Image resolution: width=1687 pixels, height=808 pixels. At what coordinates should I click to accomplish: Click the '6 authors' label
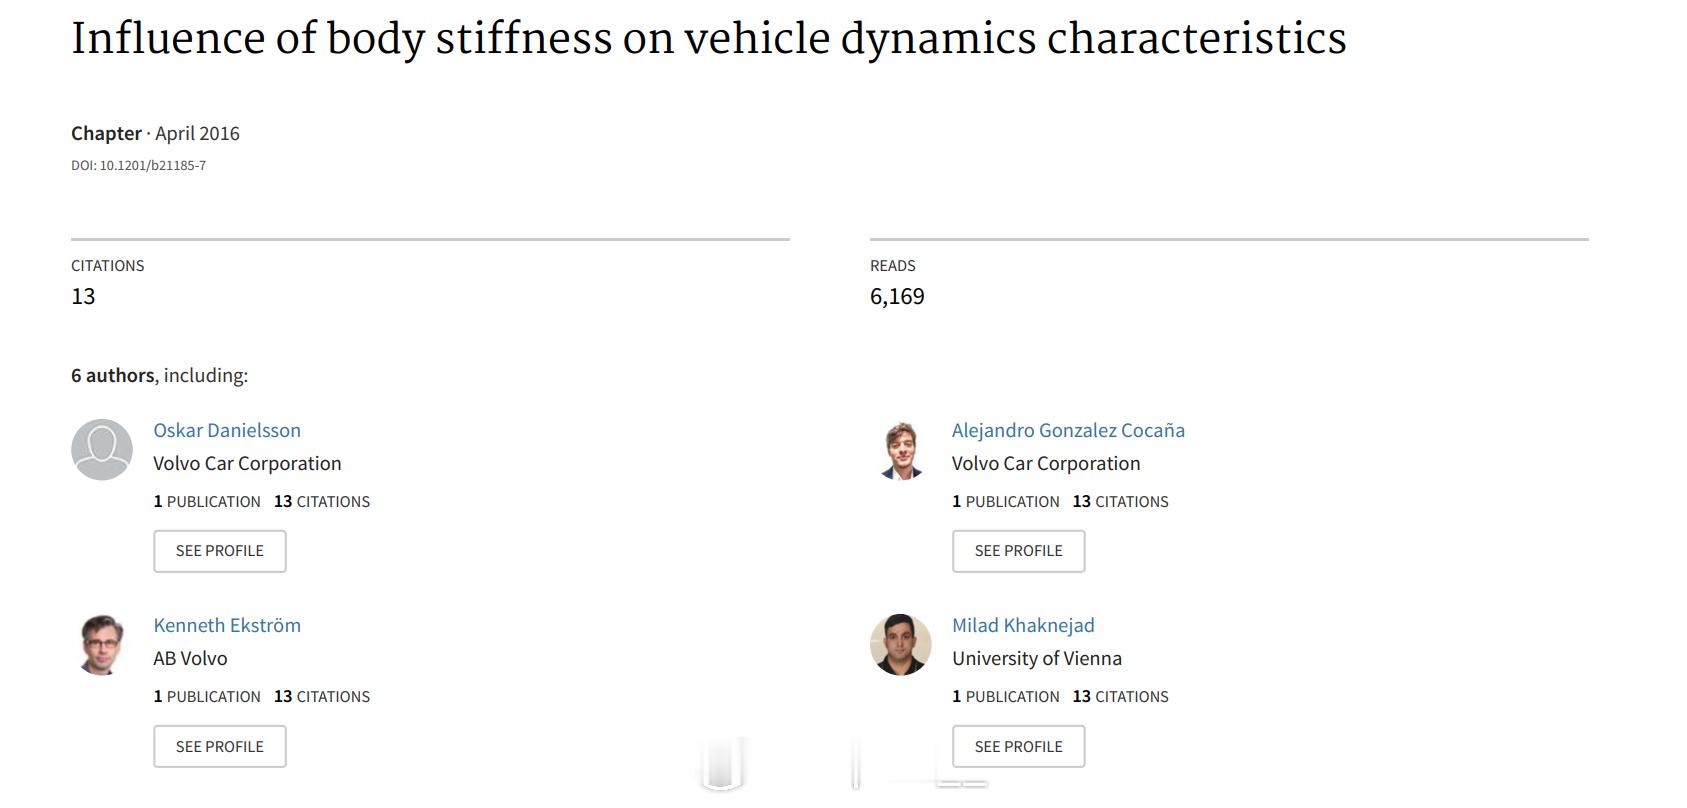[x=112, y=375]
